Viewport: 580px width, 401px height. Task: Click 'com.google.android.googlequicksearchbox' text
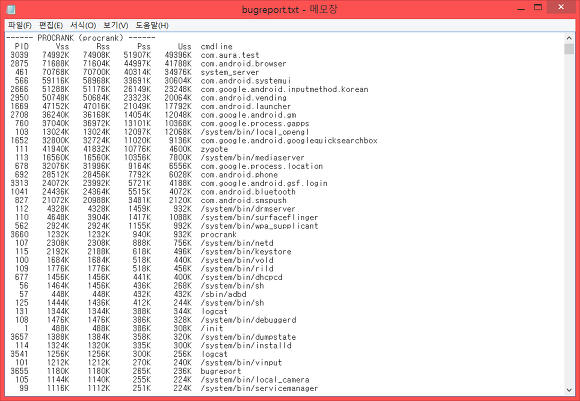(x=289, y=141)
